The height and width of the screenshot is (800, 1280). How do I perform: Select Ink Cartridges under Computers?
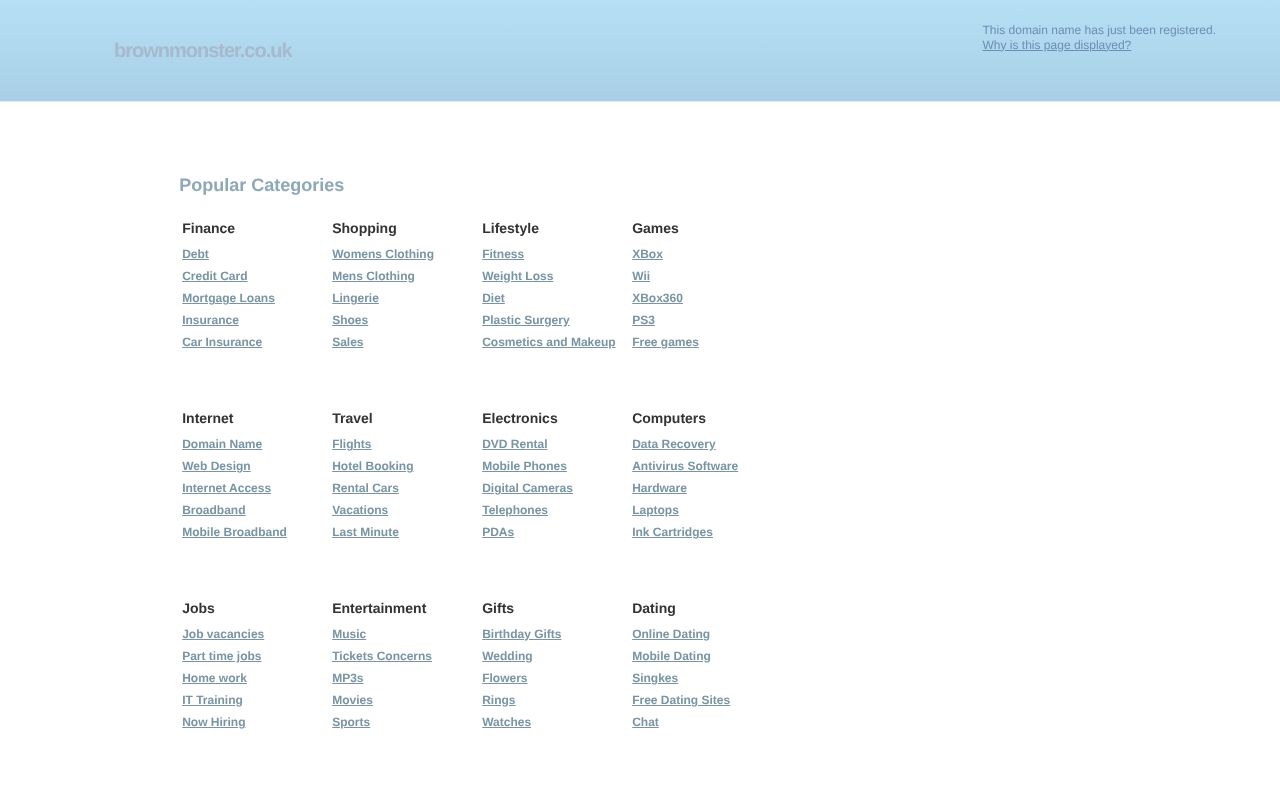[672, 532]
